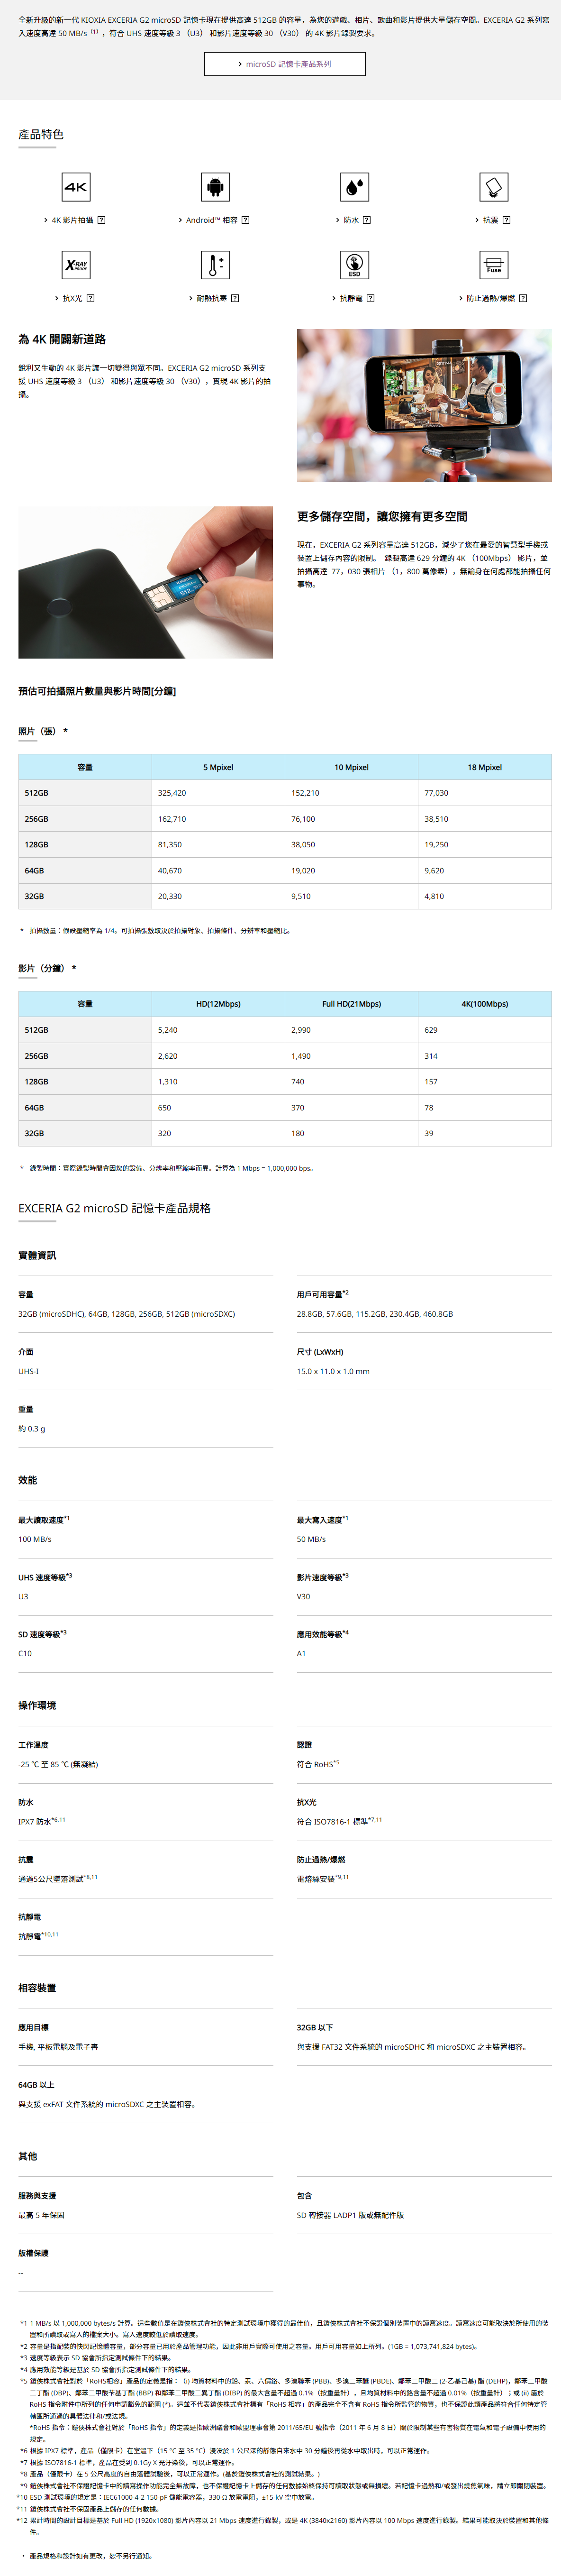Click the 4K(100Mbps) column header

point(484,1004)
